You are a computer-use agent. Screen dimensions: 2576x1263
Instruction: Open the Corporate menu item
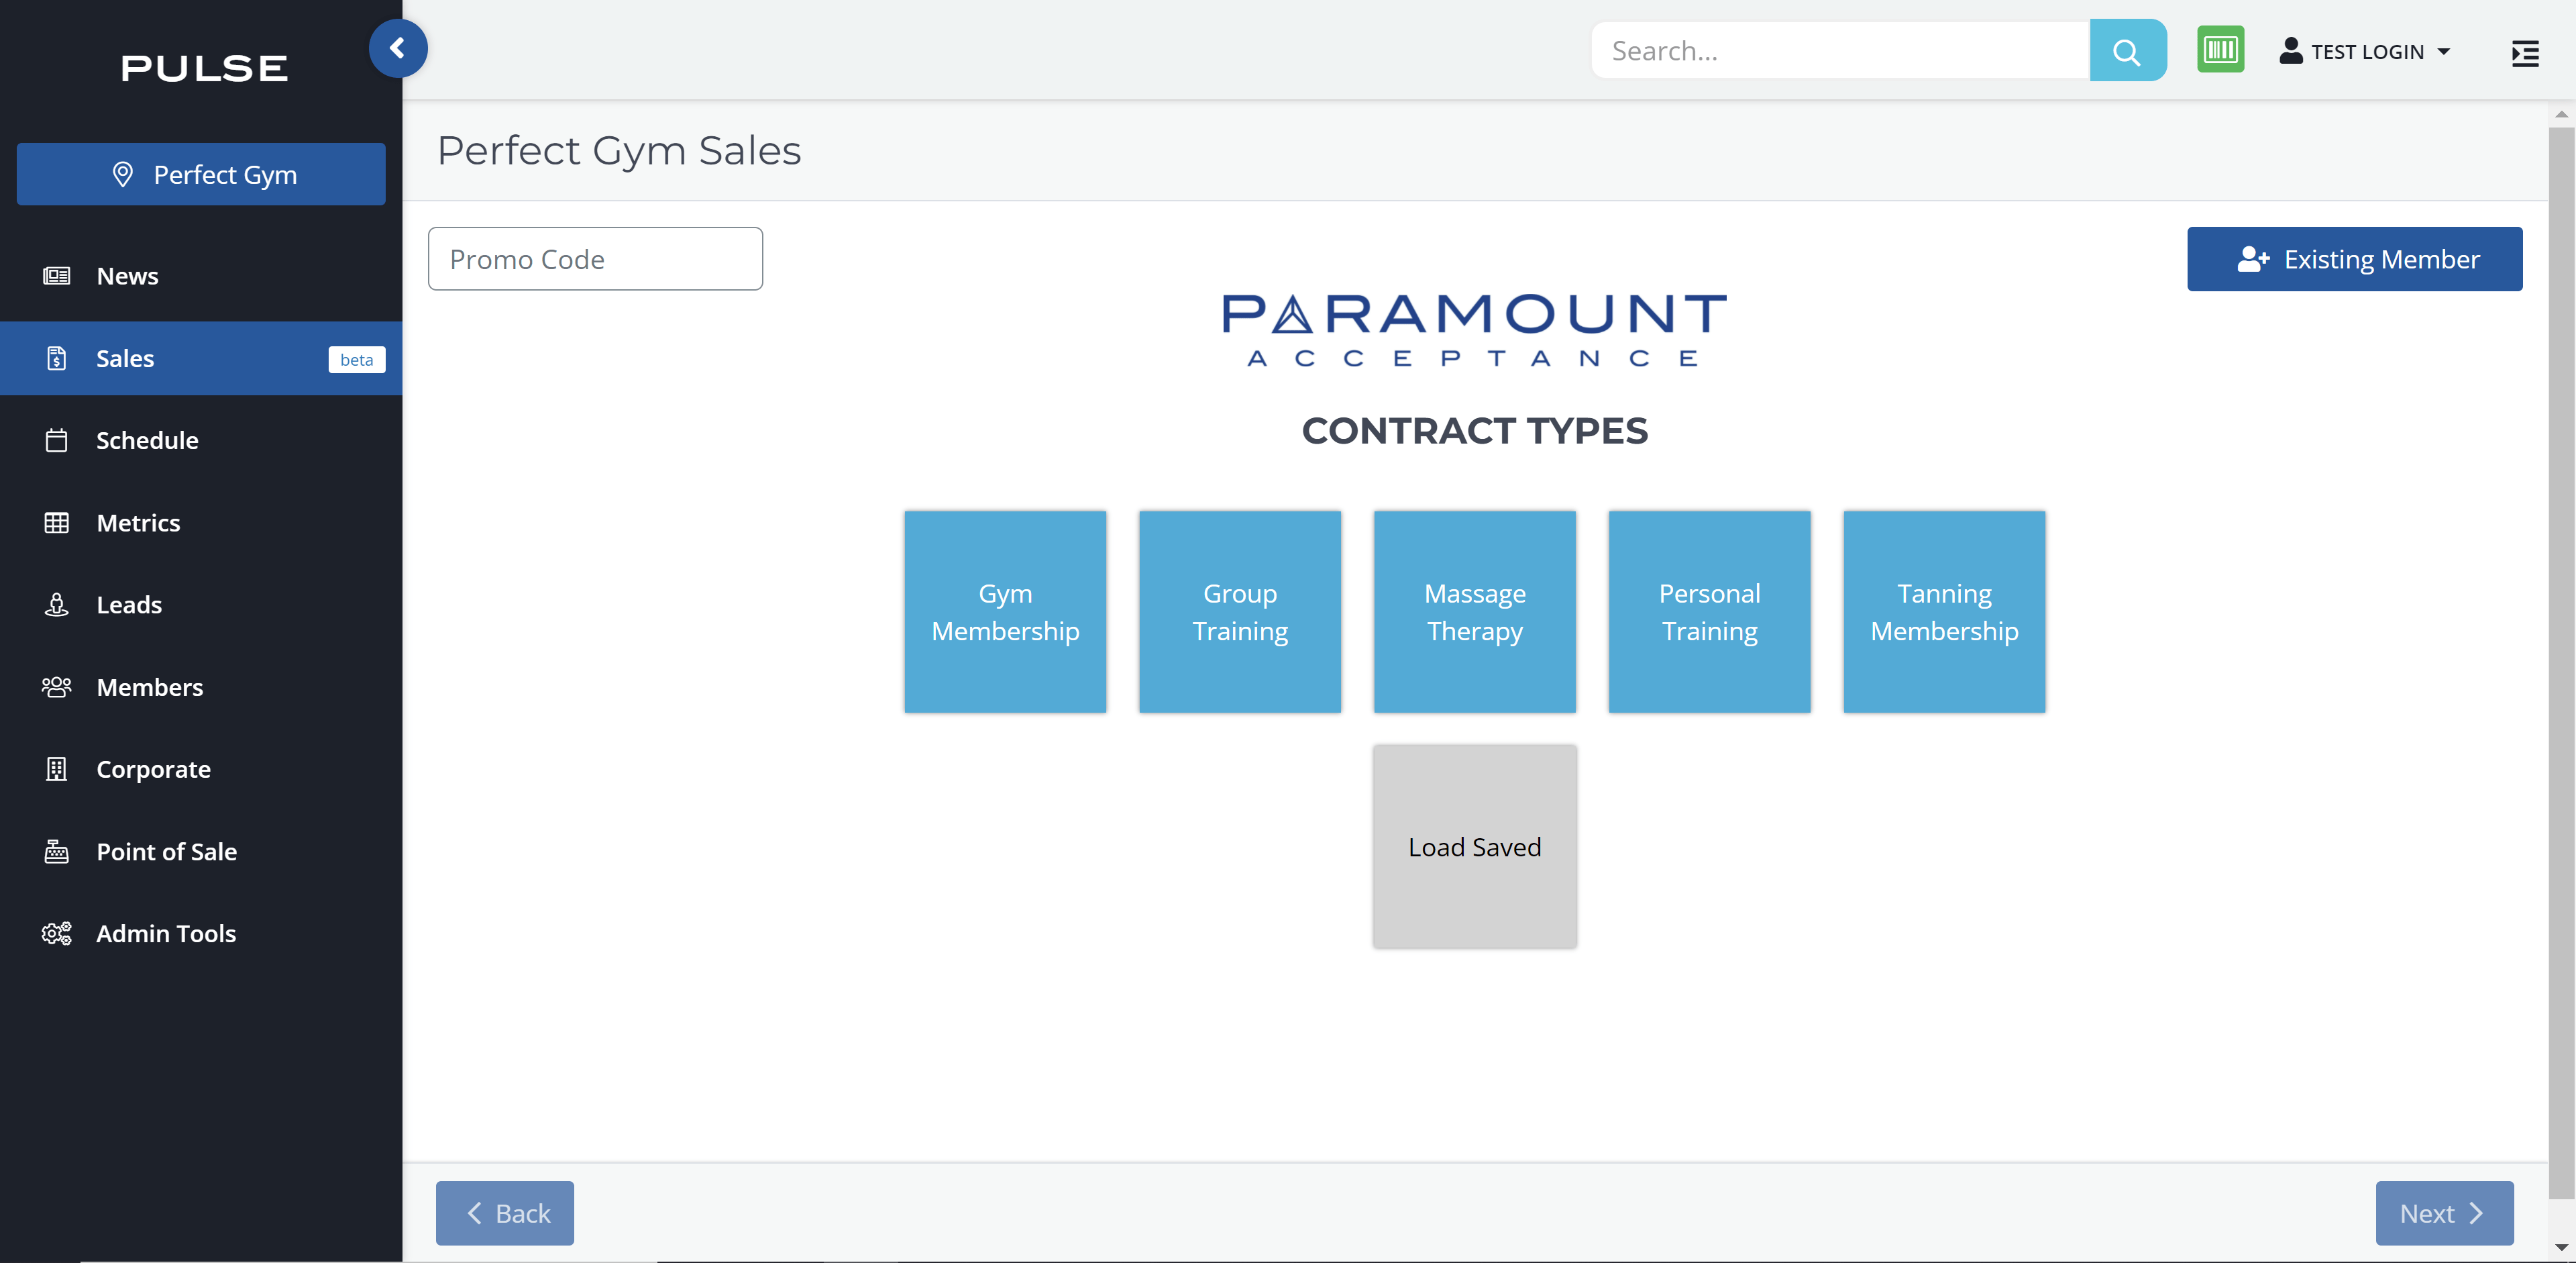[201, 769]
